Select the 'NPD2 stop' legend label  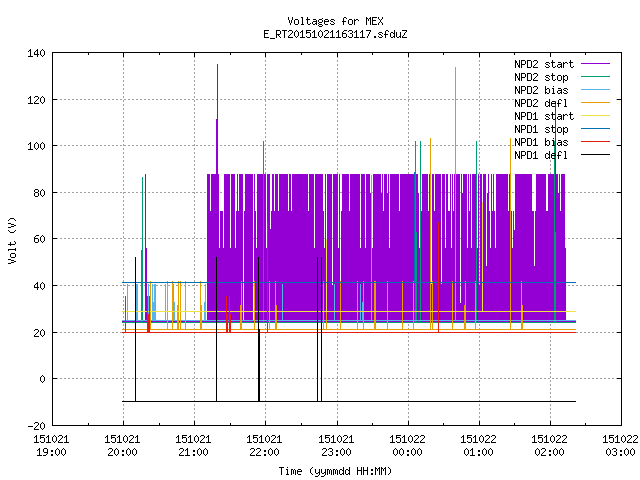click(541, 77)
